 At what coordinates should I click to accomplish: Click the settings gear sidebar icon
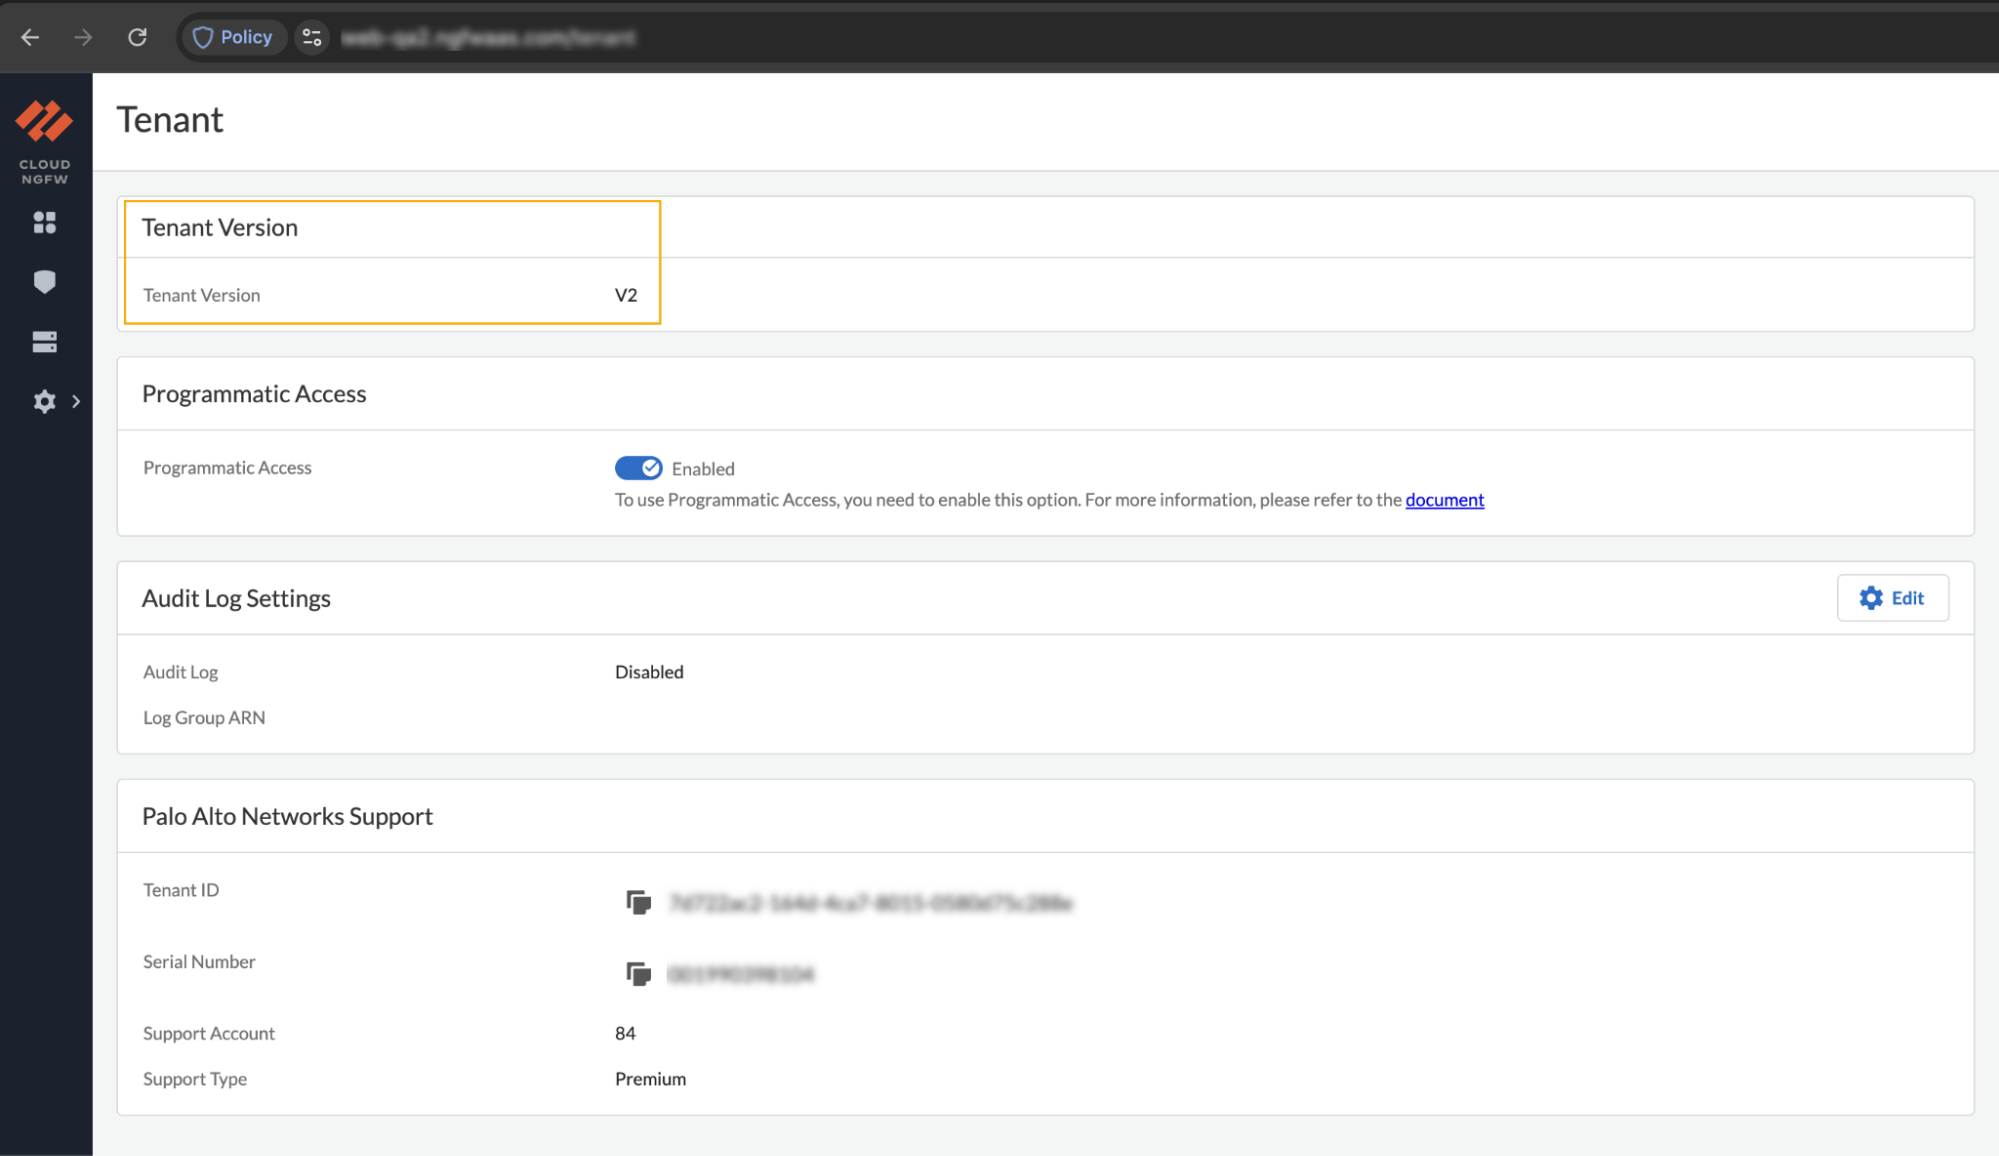45,402
